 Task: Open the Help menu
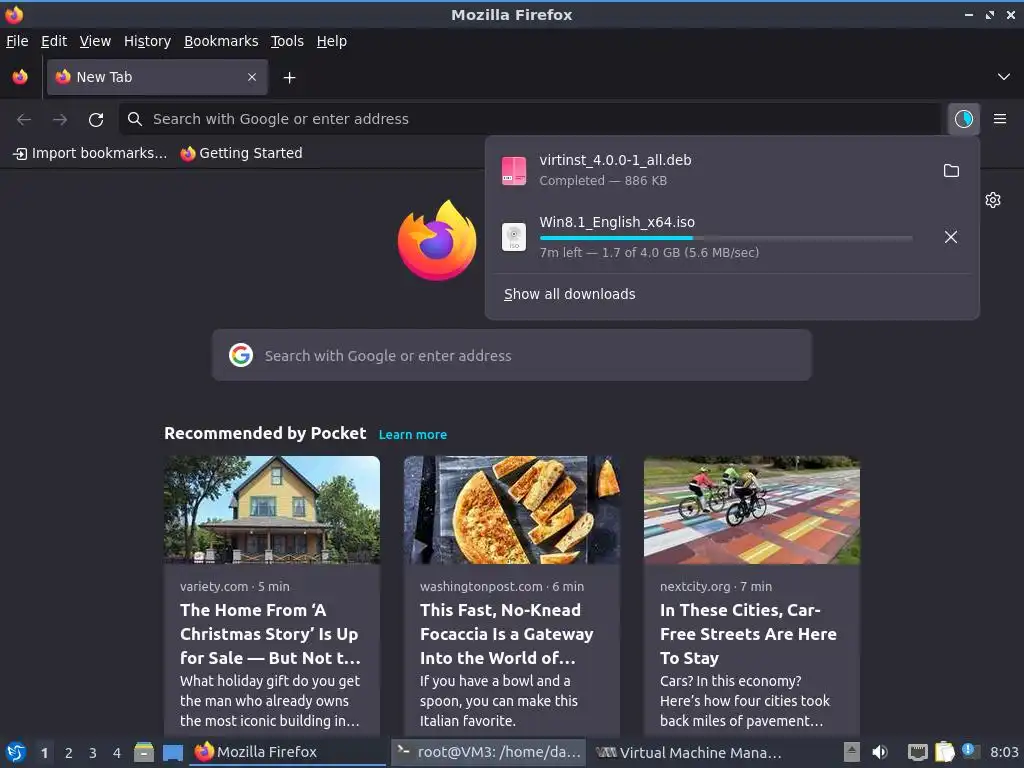coord(332,41)
